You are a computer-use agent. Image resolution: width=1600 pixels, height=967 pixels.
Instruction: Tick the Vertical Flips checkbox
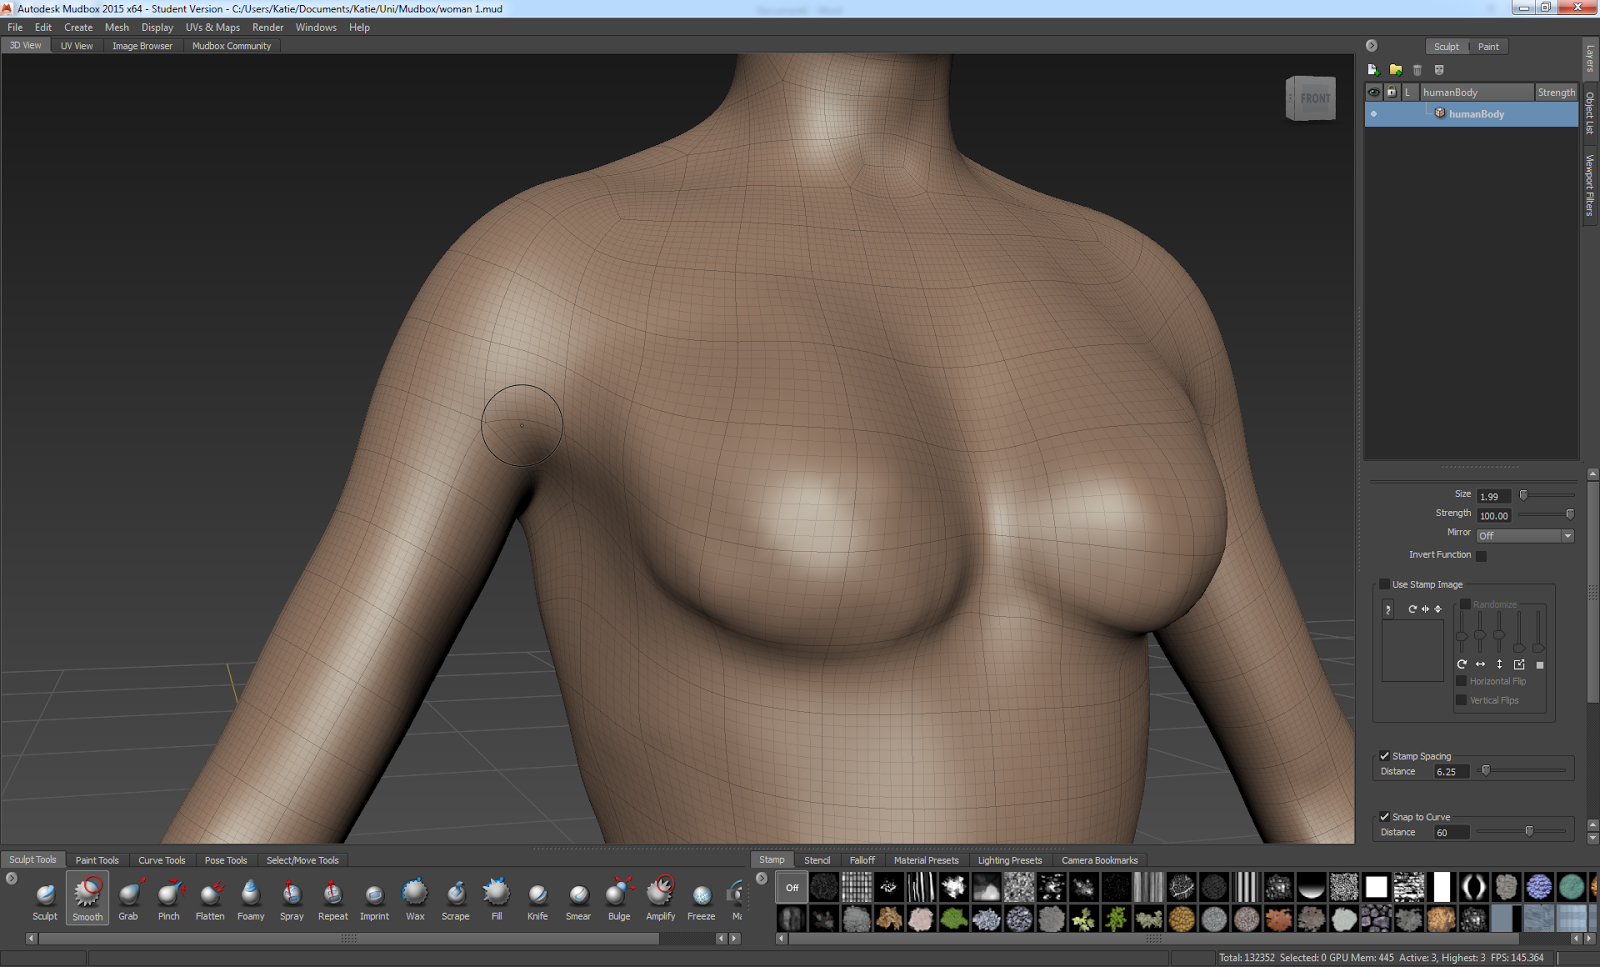click(x=1461, y=700)
